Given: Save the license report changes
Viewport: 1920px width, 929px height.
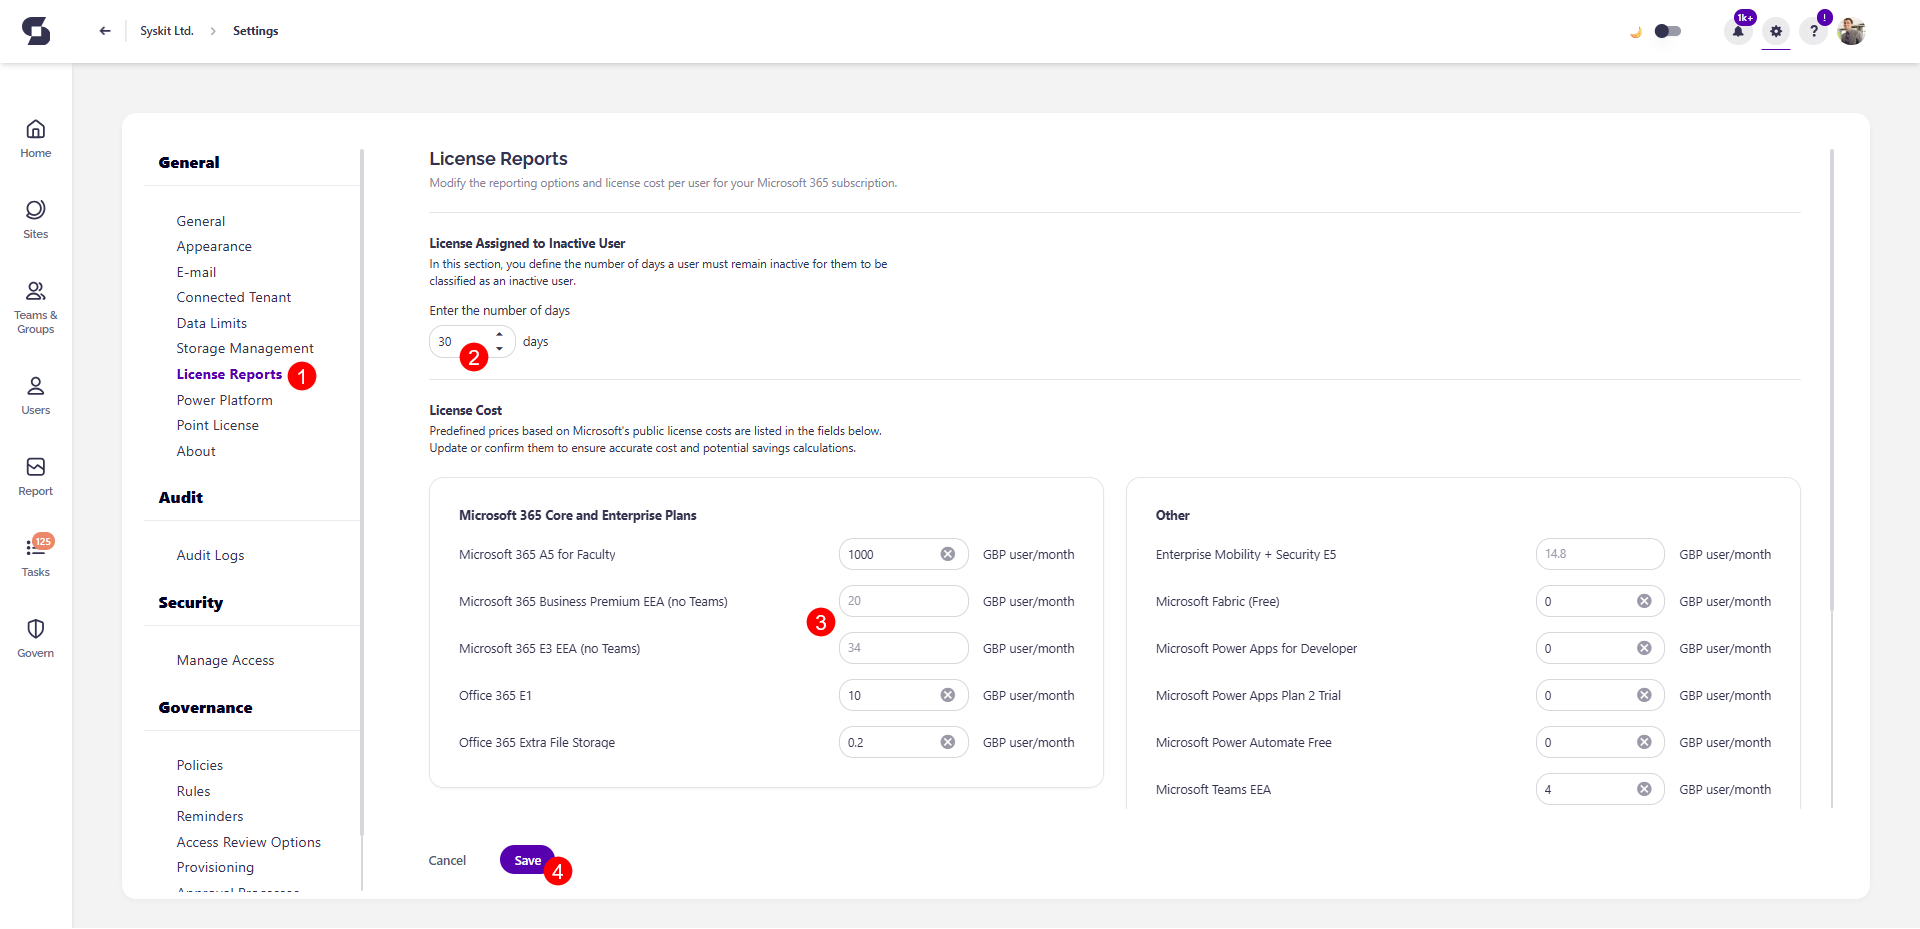Looking at the screenshot, I should click(x=527, y=859).
